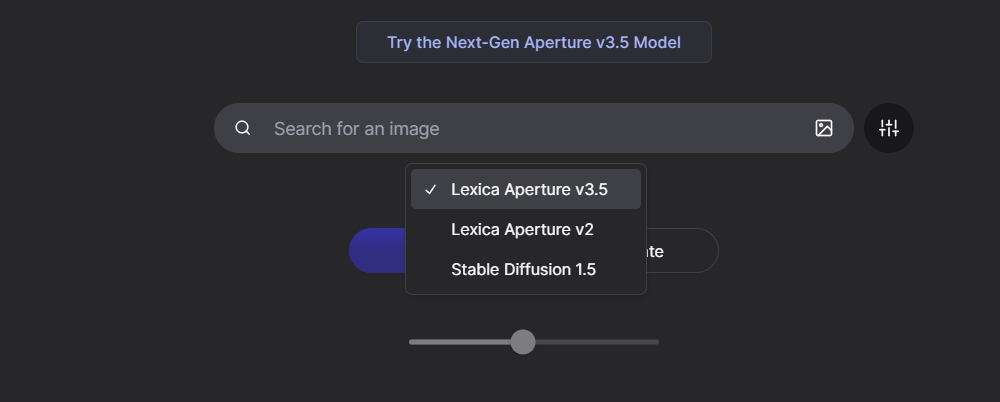Pick Stable Diffusion 1.5 model
This screenshot has height=402, width=1000.
[526, 269]
